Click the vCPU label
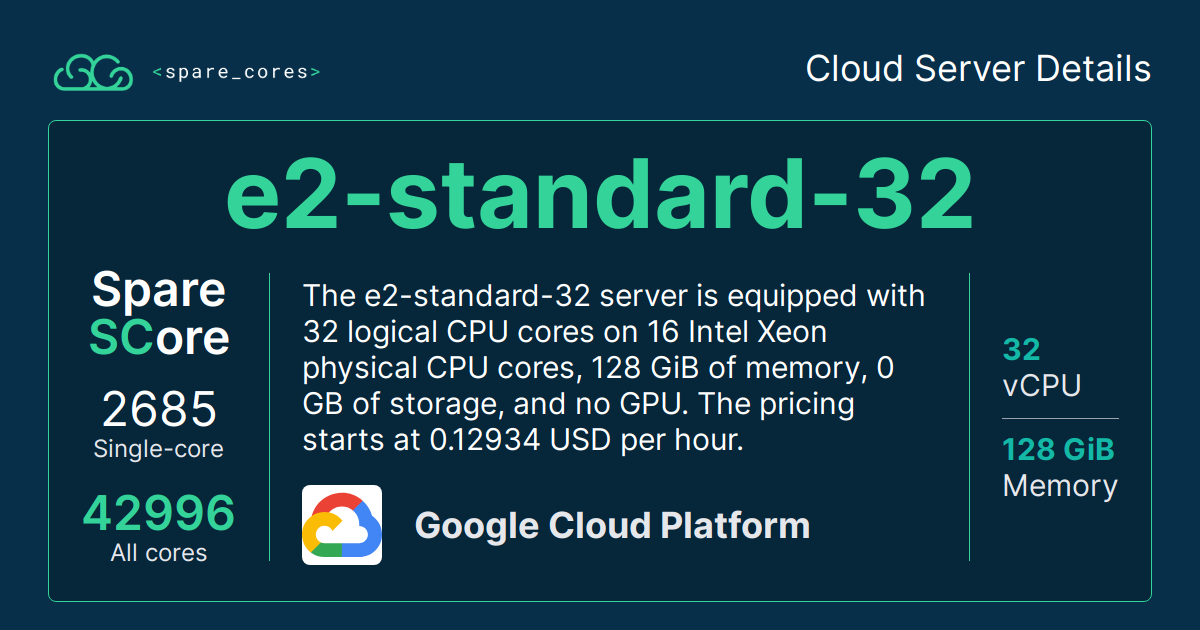The height and width of the screenshot is (630, 1200). coord(1042,386)
